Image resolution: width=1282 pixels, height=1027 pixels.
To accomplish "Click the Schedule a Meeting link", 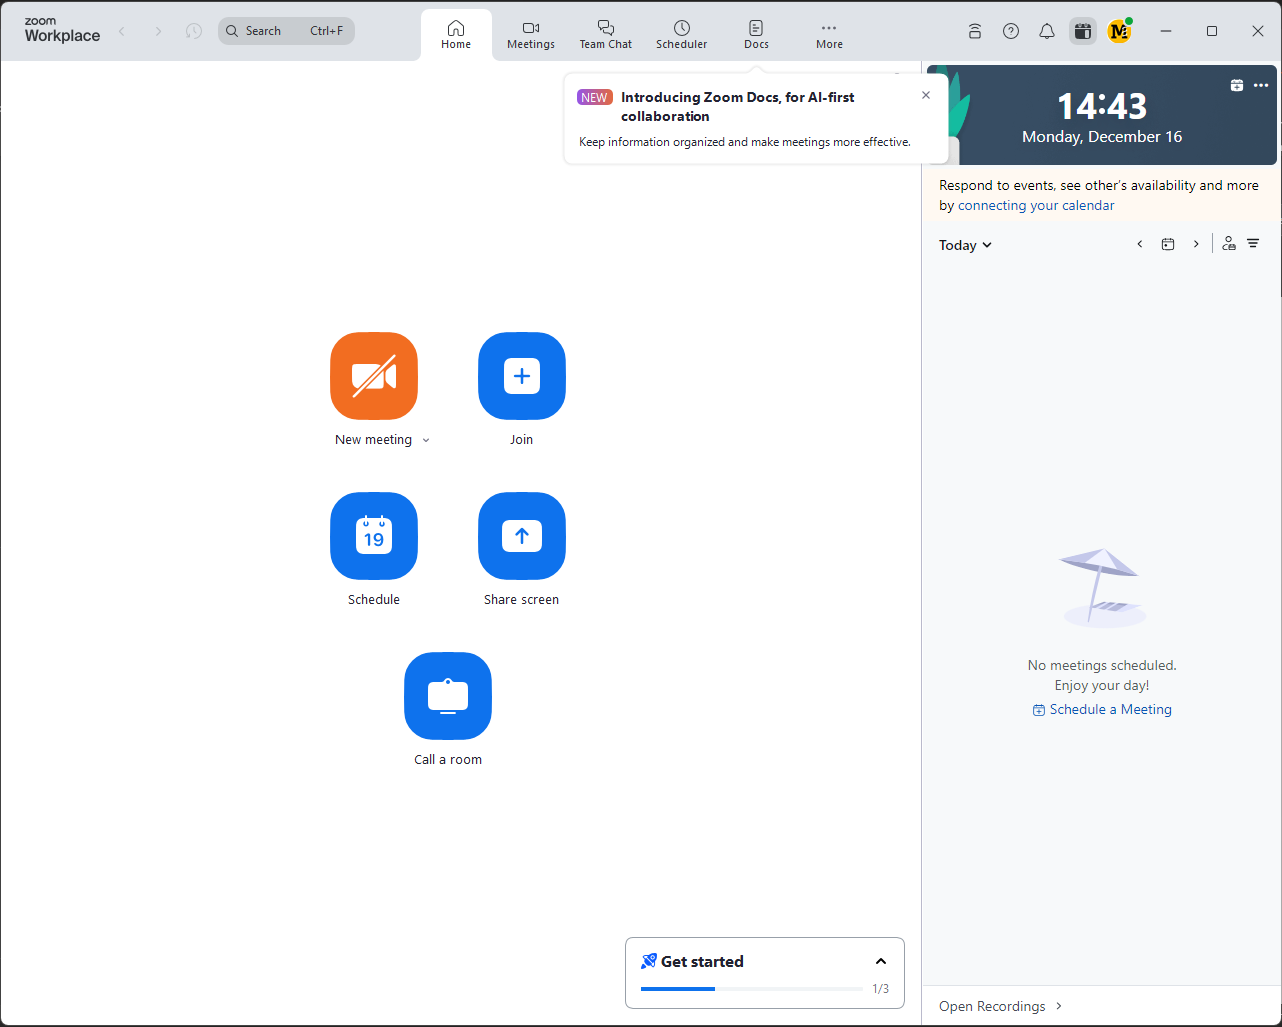I will click(1102, 710).
